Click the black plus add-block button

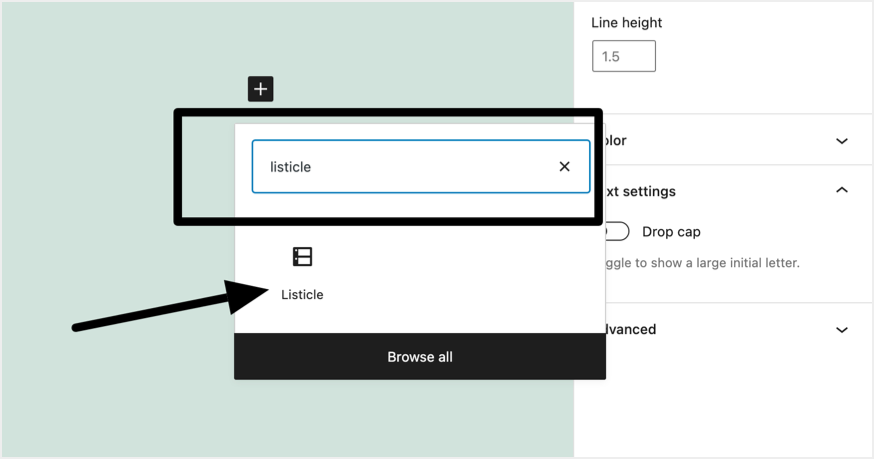pos(260,89)
